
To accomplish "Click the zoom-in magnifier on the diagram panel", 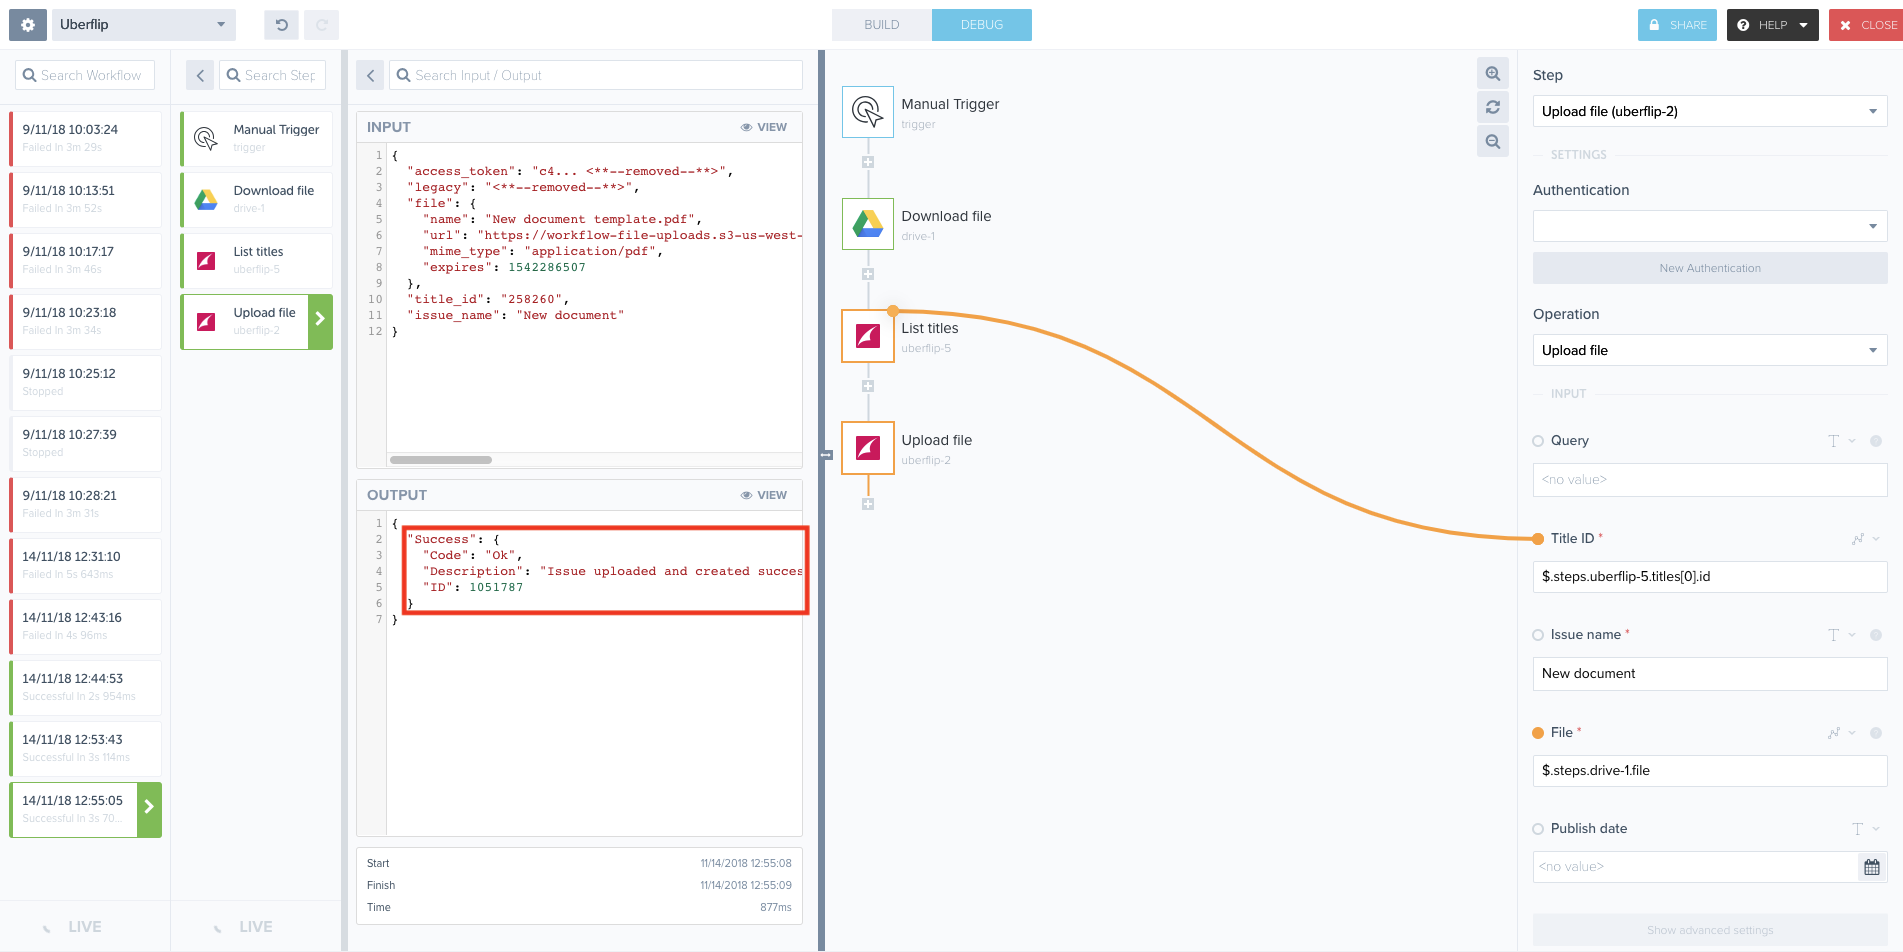I will (1492, 73).
